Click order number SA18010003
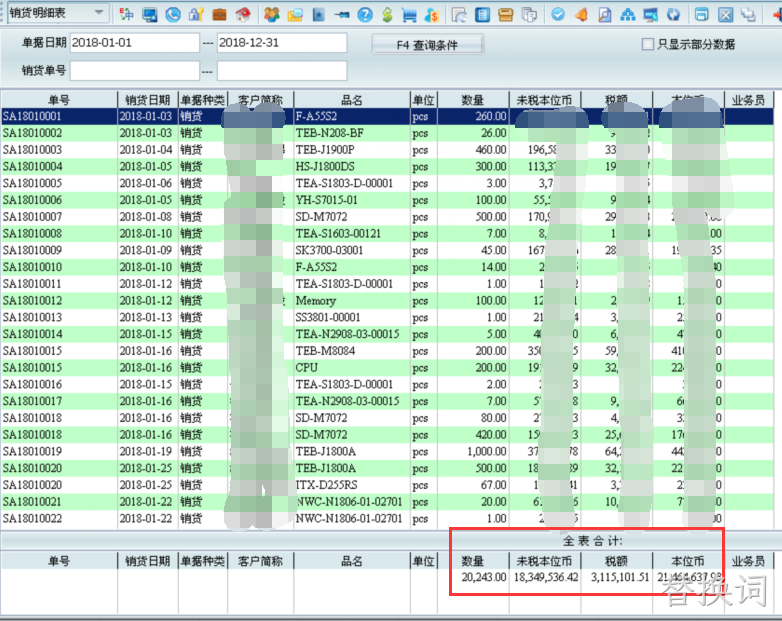This screenshot has width=782, height=621. pyautogui.click(x=32, y=150)
